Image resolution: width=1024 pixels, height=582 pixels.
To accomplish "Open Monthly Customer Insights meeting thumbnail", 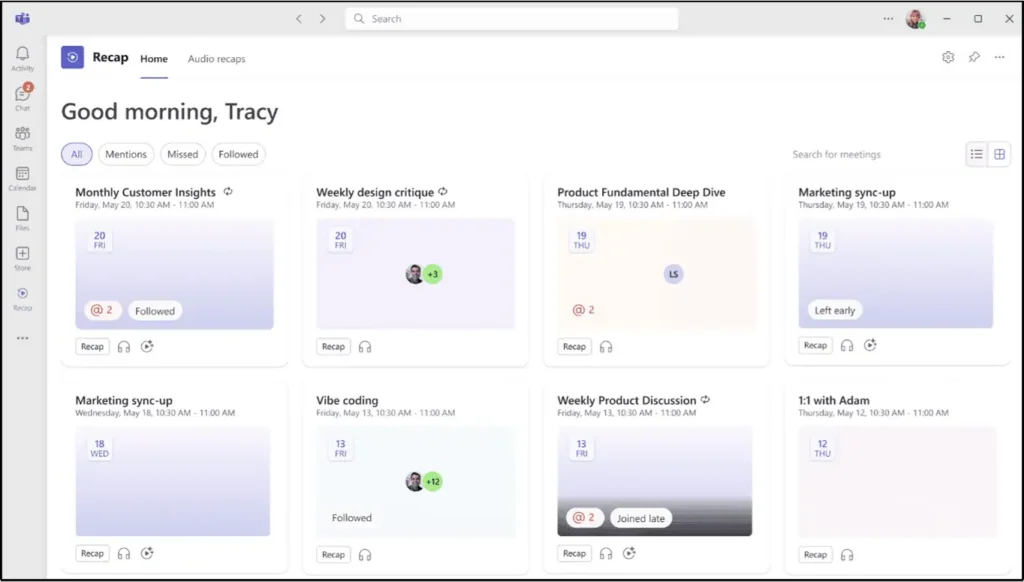I will click(x=174, y=274).
